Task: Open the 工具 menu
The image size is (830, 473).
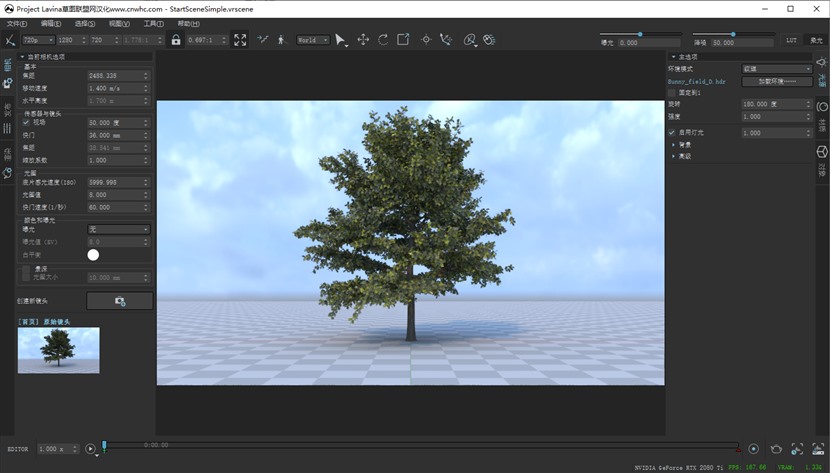Action: tap(153, 23)
